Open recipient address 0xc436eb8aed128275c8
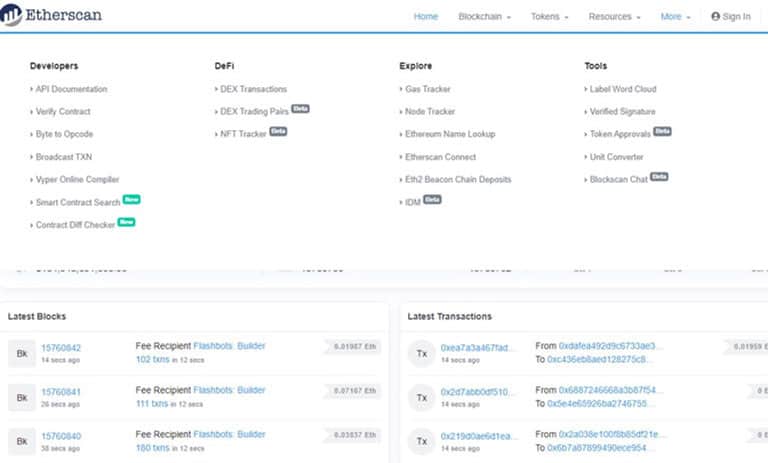The image size is (768, 463). point(600,360)
